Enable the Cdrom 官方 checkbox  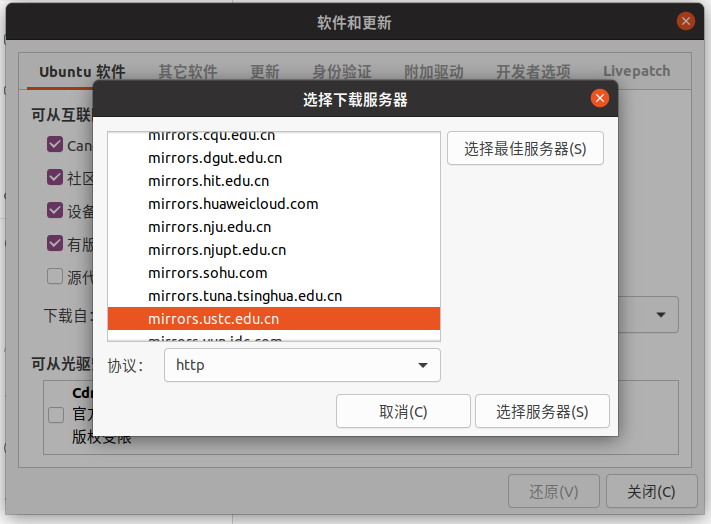[57, 415]
